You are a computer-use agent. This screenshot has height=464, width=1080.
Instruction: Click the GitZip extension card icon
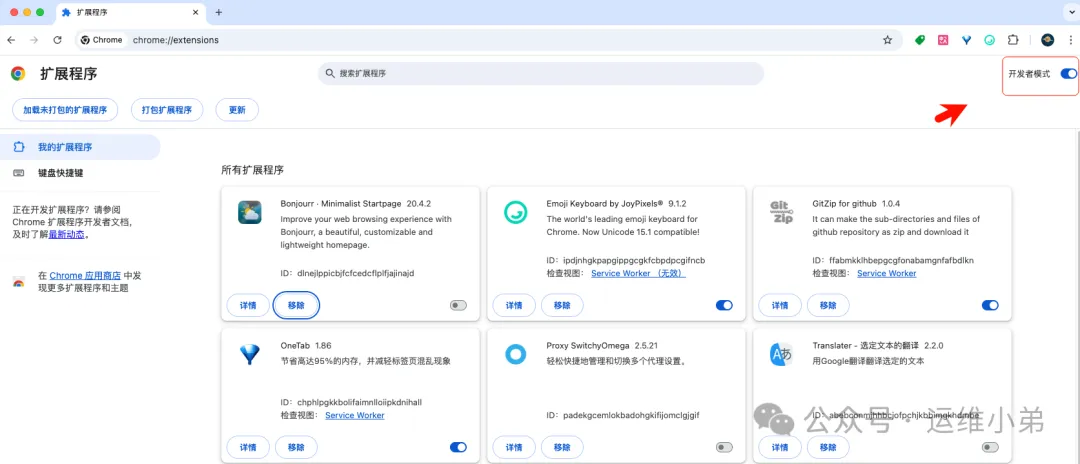click(780, 213)
